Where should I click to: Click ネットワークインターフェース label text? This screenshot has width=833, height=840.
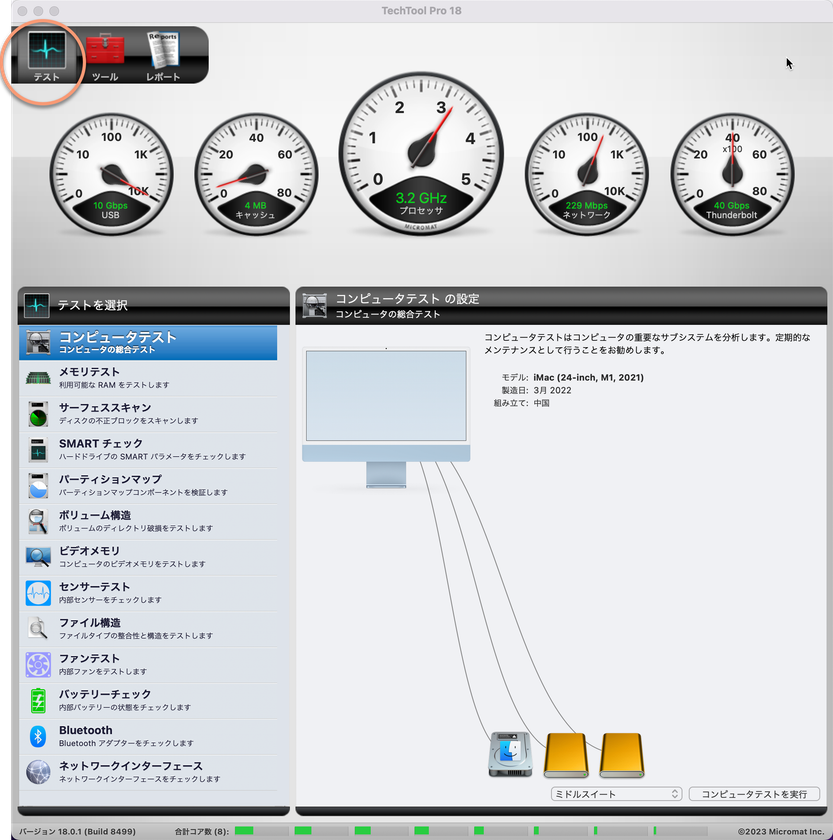(131, 766)
